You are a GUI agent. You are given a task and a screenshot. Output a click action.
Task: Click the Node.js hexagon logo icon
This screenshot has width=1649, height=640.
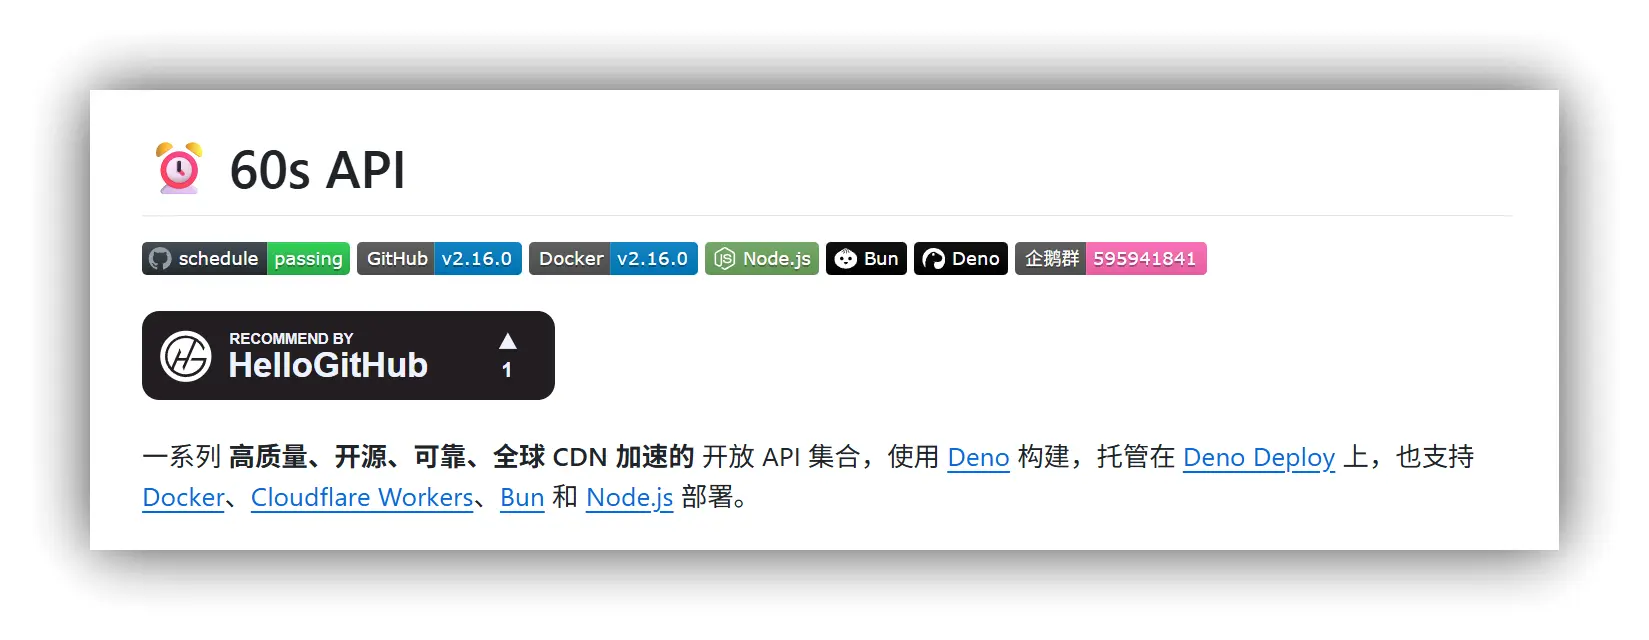click(x=725, y=259)
